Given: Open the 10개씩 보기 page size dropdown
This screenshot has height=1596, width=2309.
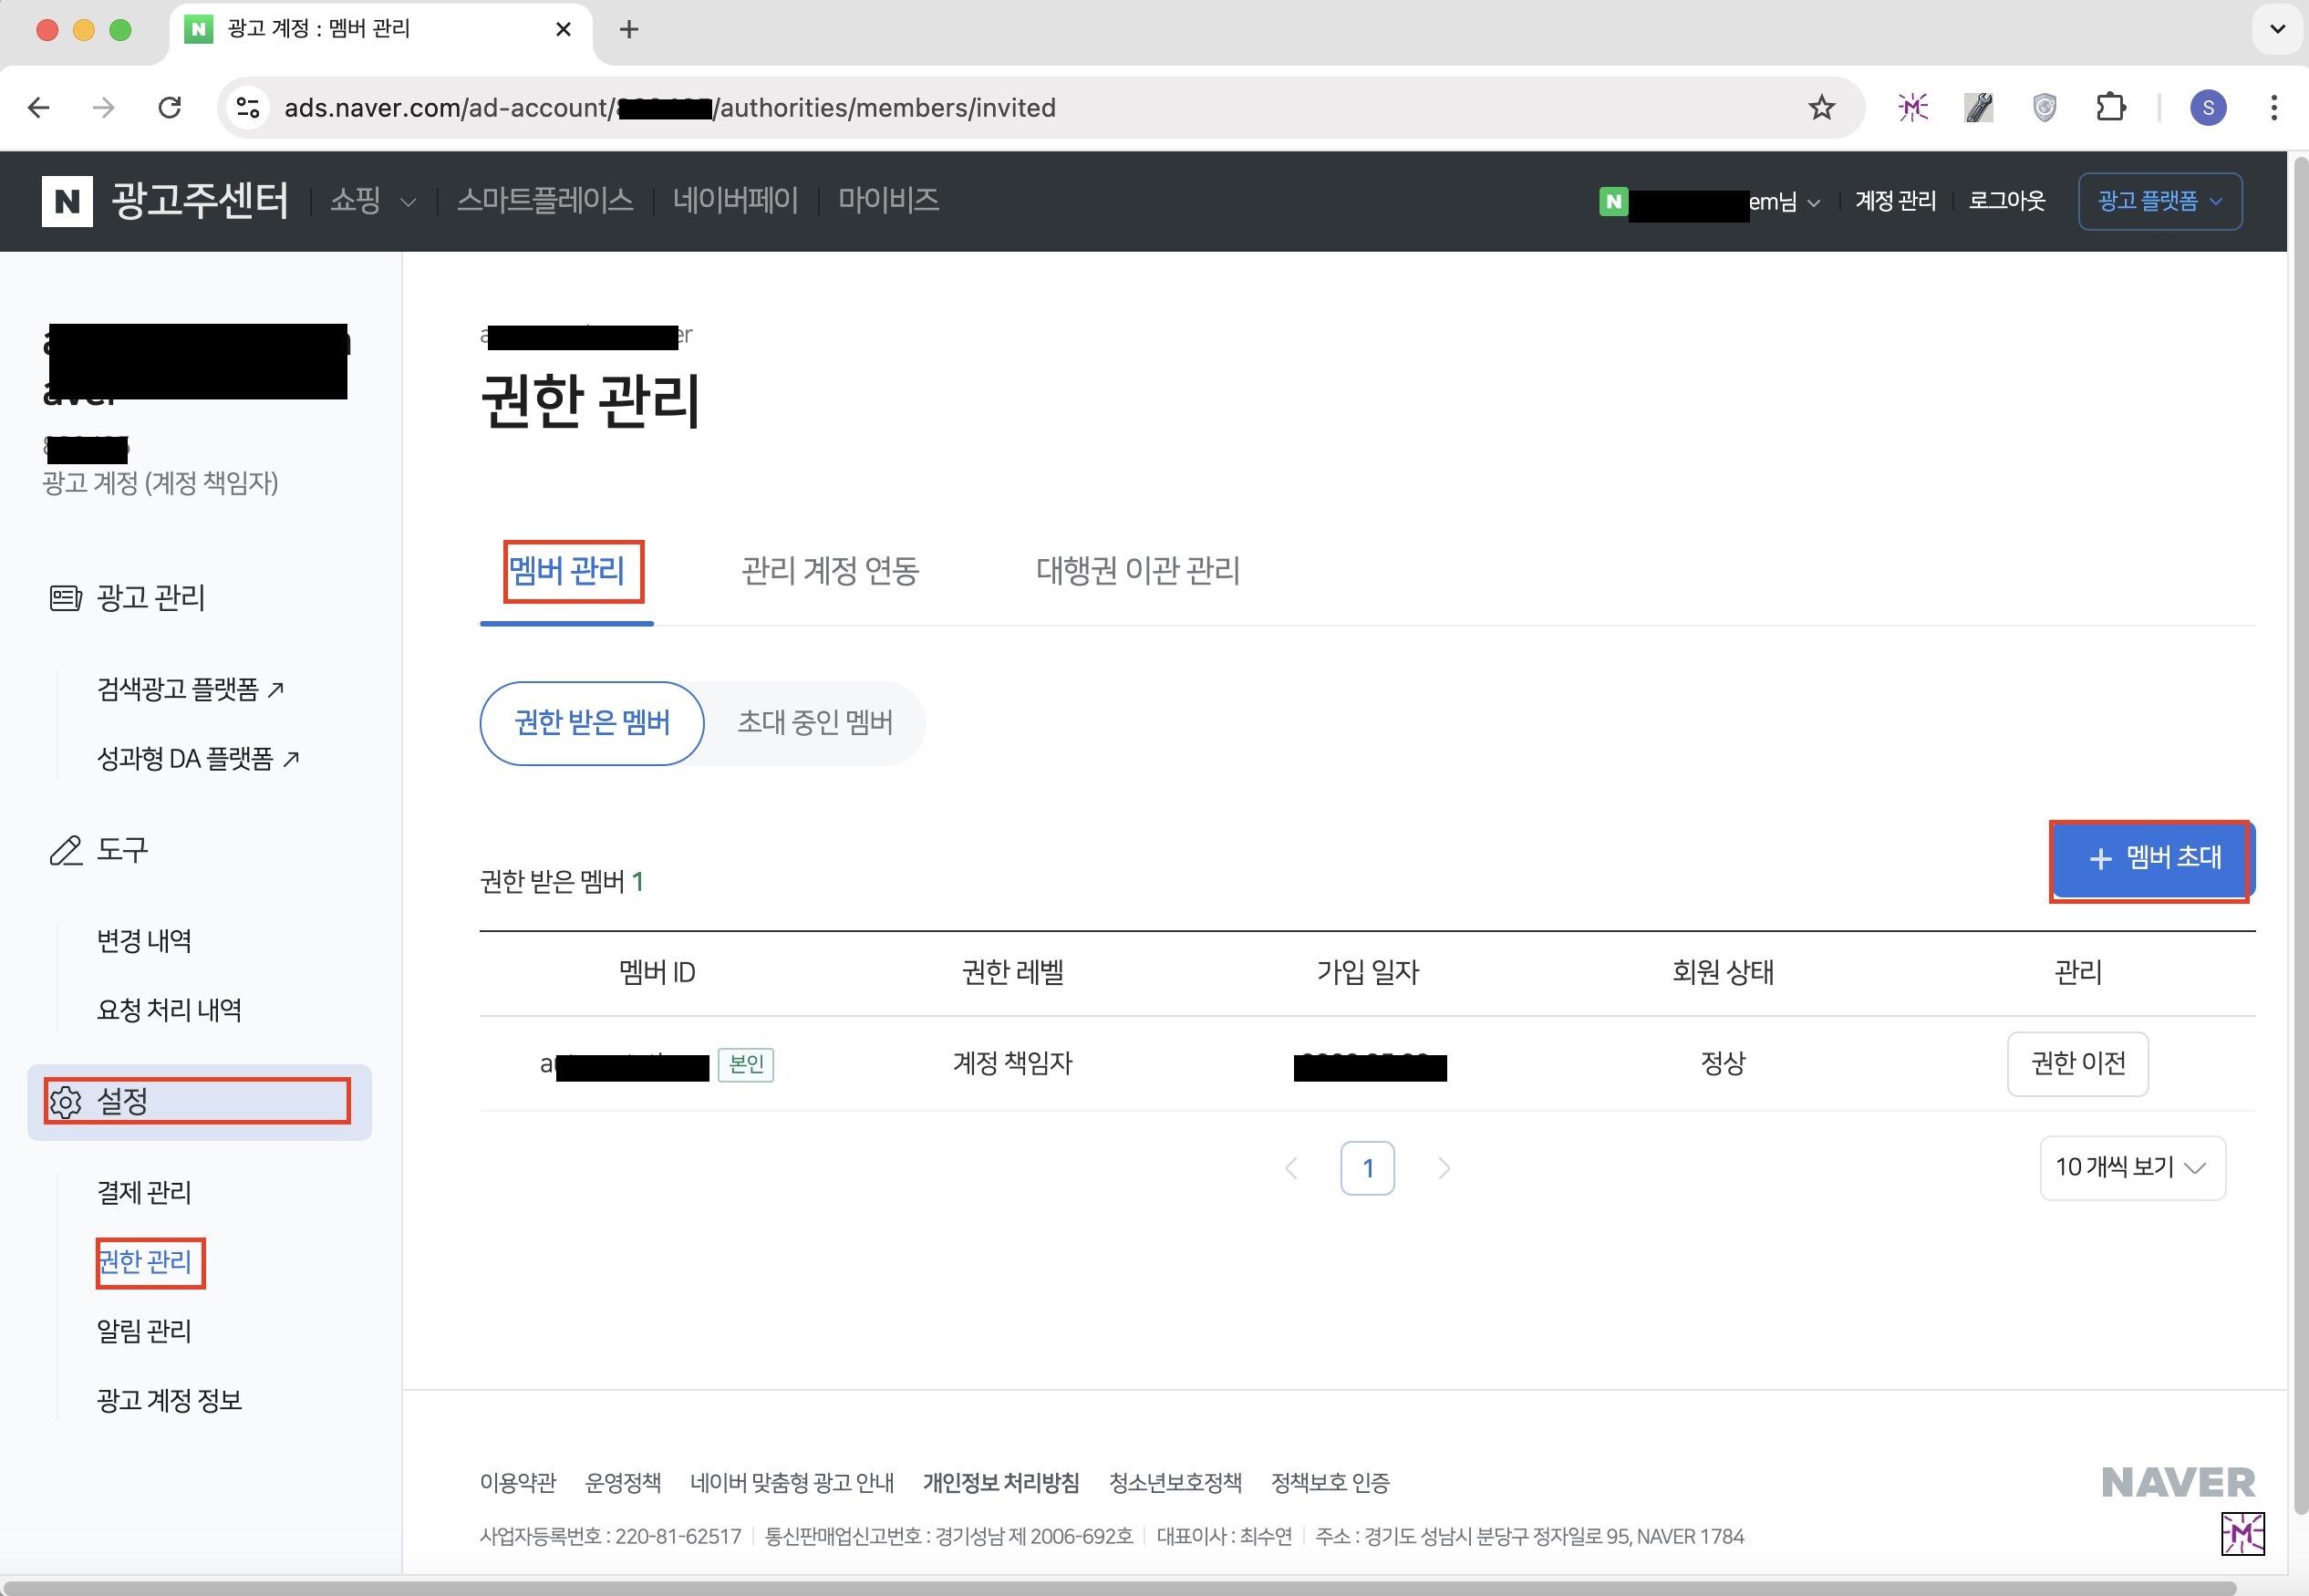Looking at the screenshot, I should pos(2131,1167).
